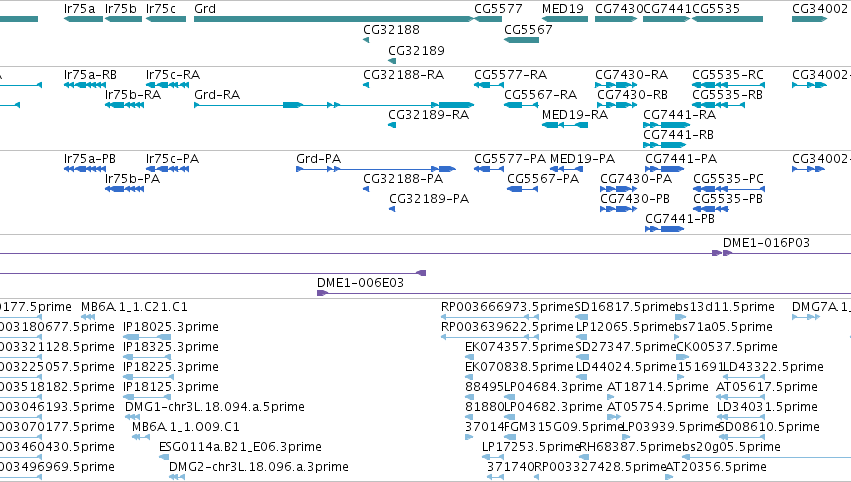Open the CG5535 gene feature
This screenshot has height=482, width=851.
727,19
